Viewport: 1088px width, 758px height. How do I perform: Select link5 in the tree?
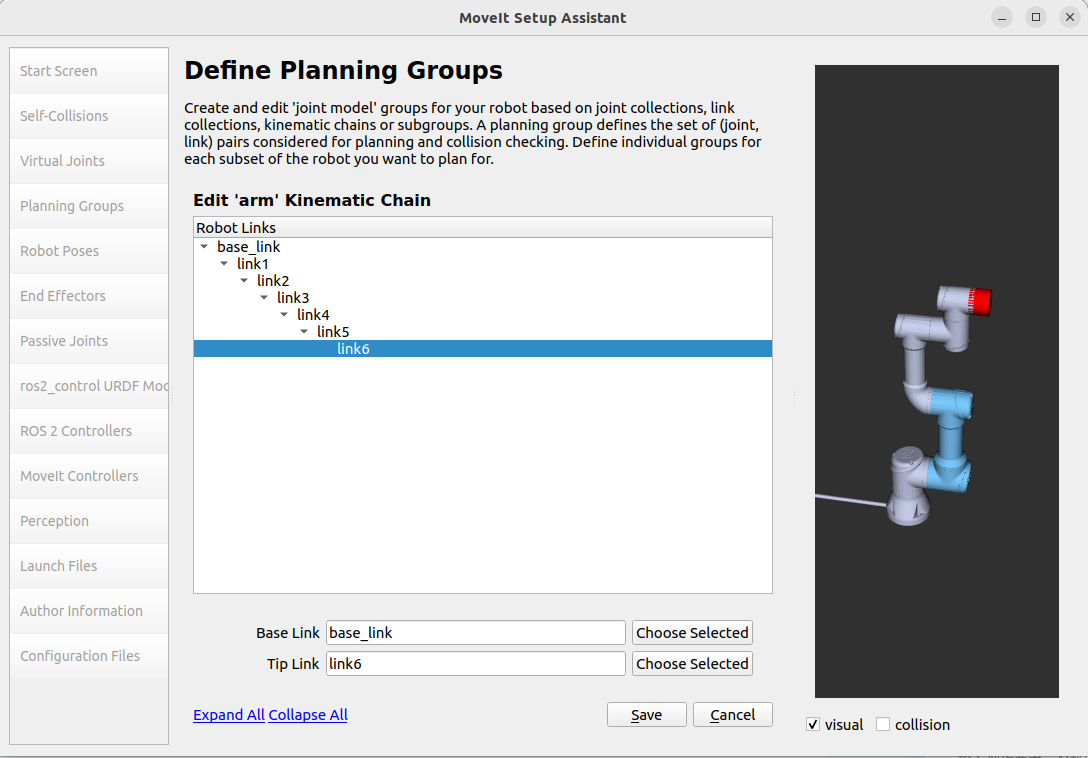tap(333, 332)
